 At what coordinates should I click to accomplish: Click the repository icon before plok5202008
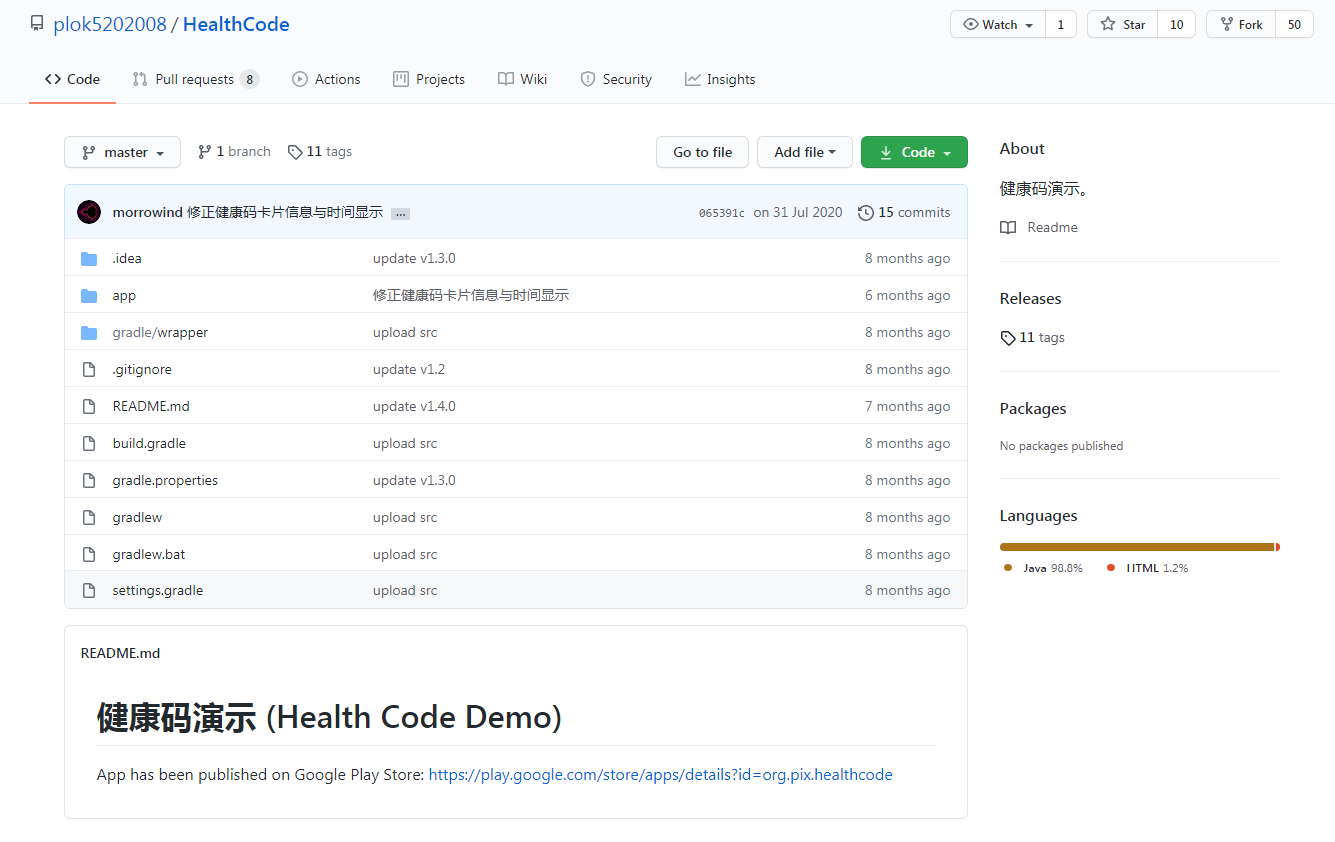[37, 24]
